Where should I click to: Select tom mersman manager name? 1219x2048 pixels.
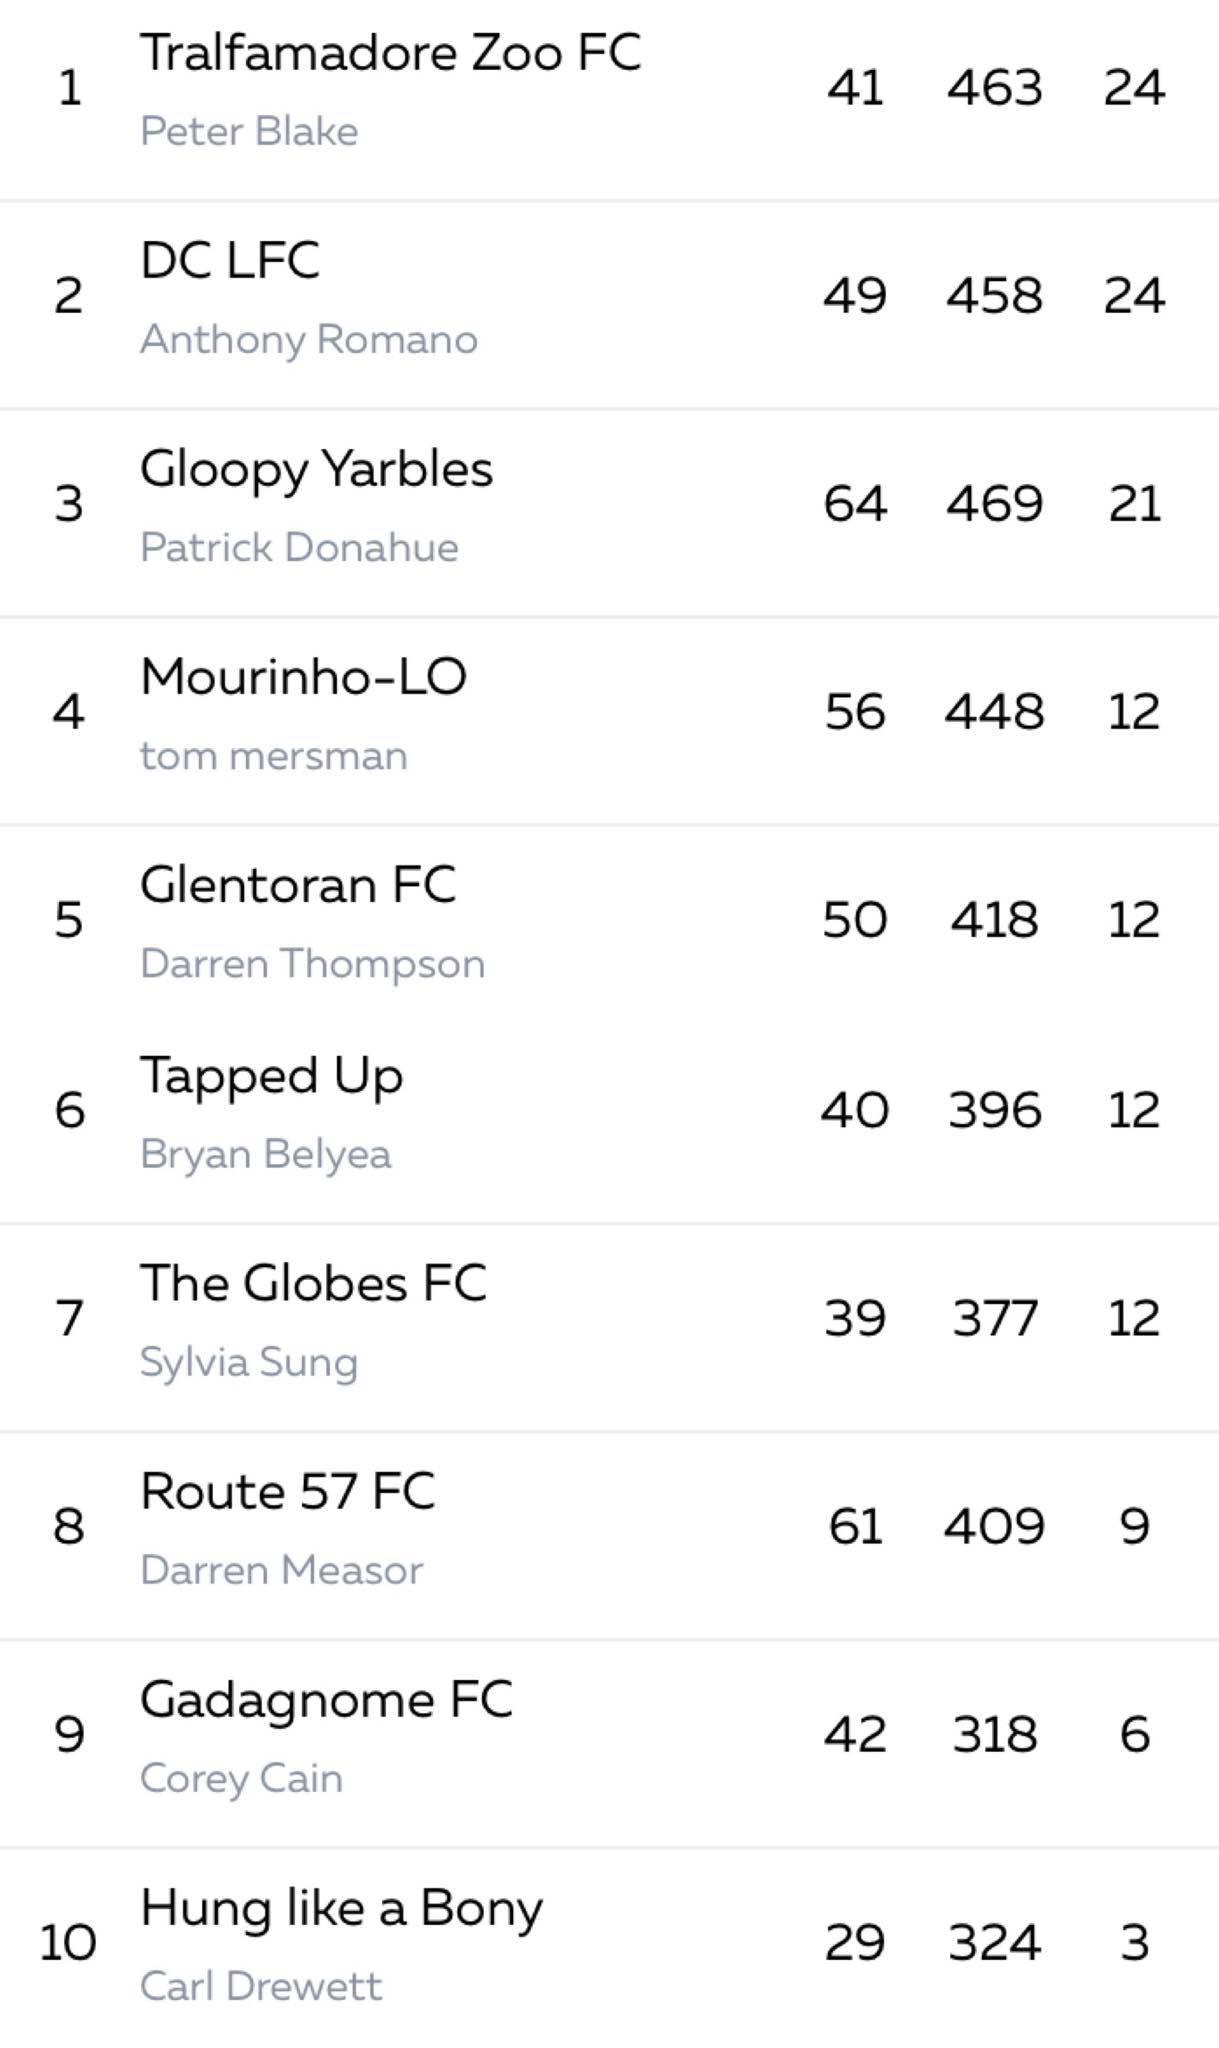(274, 756)
